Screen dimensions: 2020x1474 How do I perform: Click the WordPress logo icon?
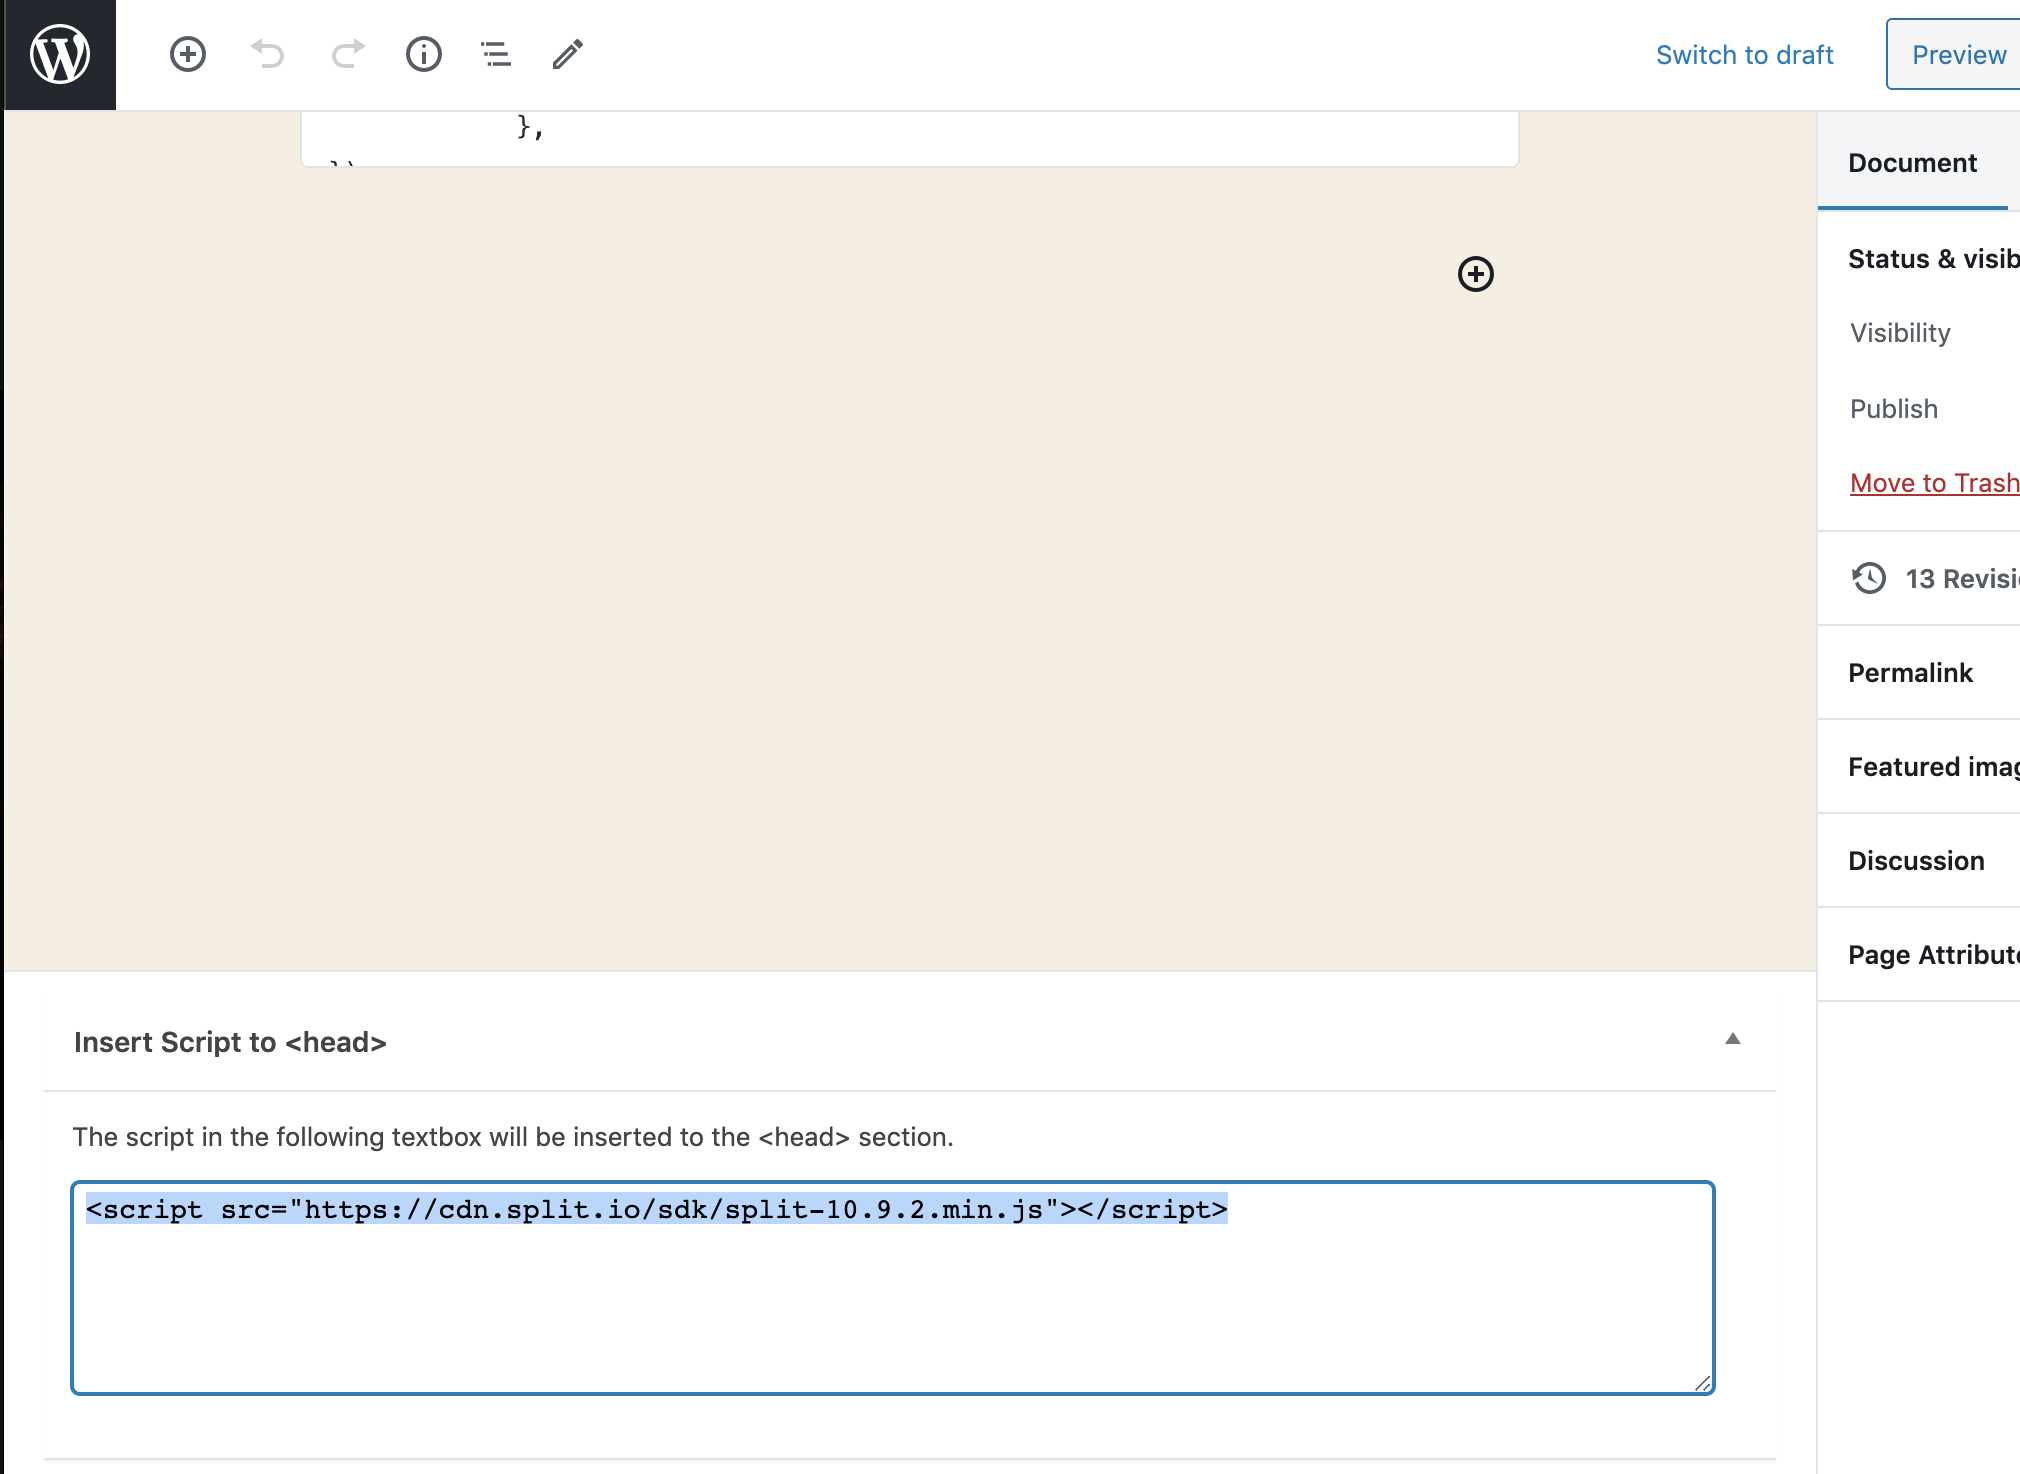coord(60,54)
